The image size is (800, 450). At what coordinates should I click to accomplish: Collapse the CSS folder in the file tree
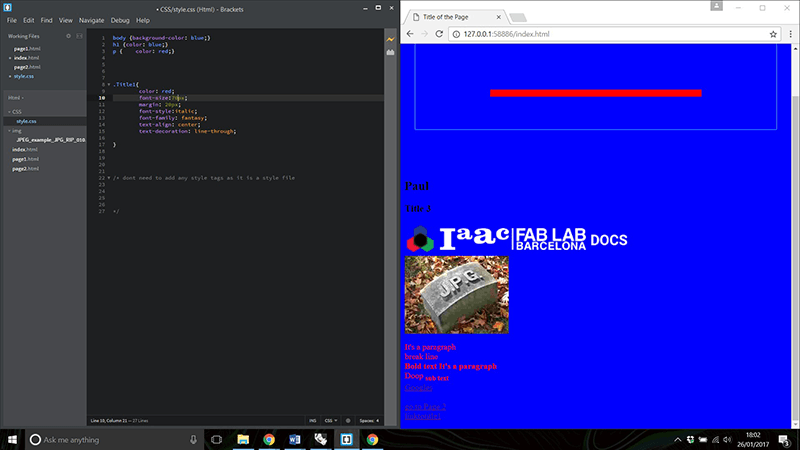click(9, 112)
